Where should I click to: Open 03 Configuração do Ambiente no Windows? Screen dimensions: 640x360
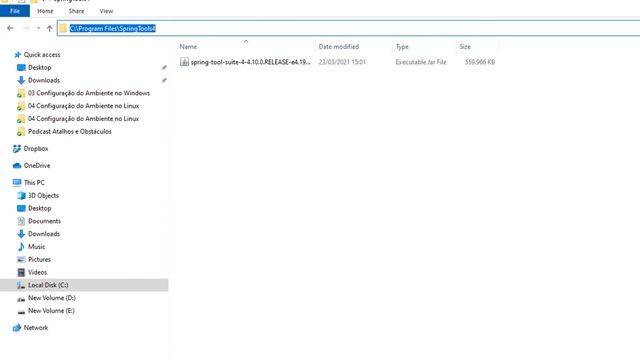pyautogui.click(x=89, y=93)
